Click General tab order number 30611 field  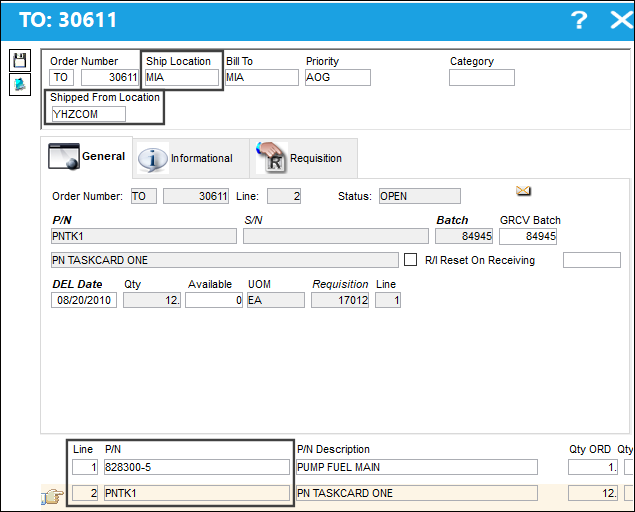click(196, 196)
